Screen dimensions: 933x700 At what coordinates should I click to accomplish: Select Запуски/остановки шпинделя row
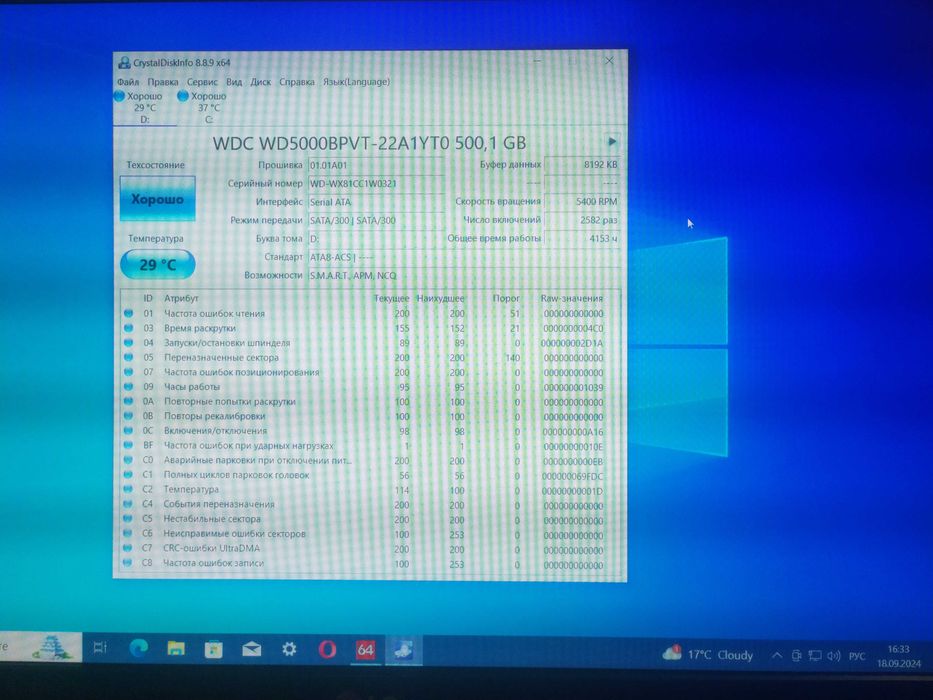click(x=368, y=343)
